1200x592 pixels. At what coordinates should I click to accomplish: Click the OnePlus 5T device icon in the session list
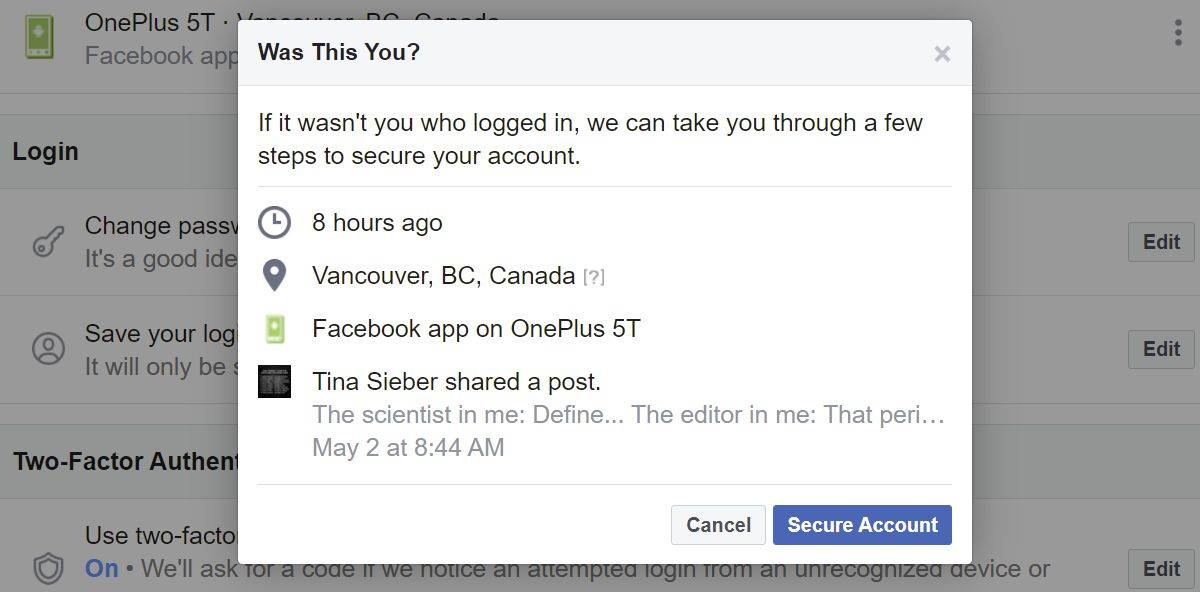(x=40, y=38)
